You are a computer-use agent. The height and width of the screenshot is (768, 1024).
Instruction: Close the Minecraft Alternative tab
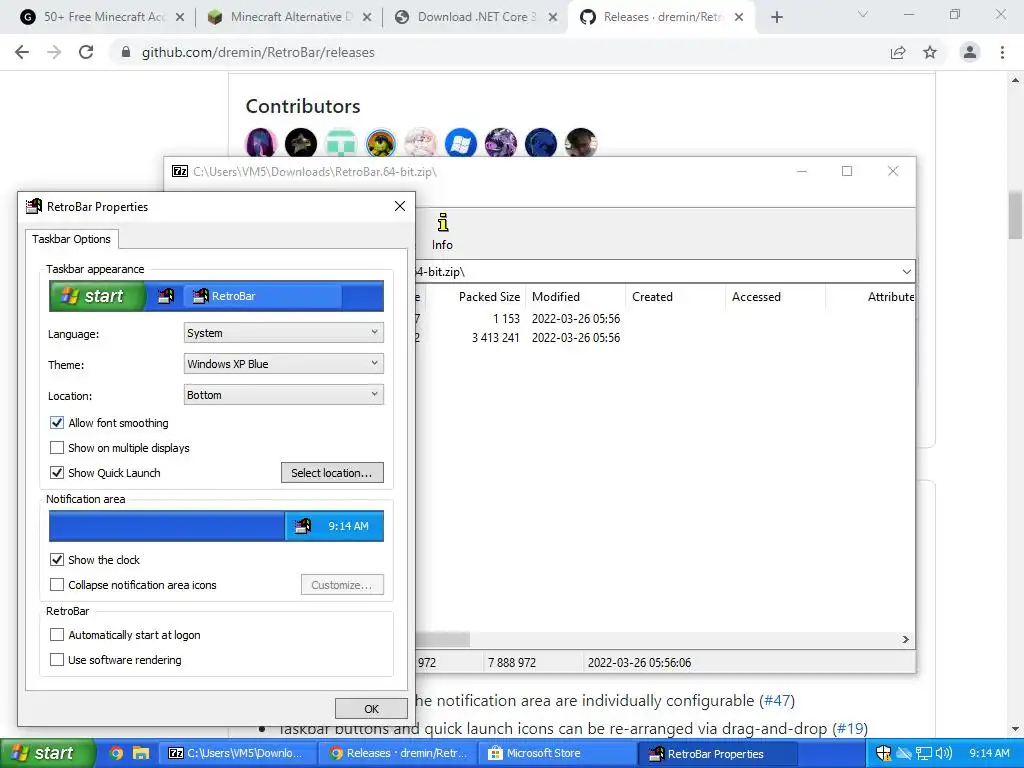tap(367, 17)
